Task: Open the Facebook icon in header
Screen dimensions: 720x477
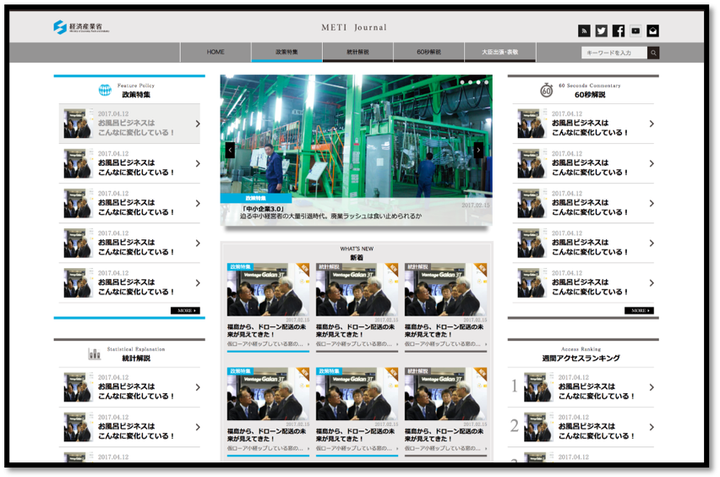Action: [618, 31]
